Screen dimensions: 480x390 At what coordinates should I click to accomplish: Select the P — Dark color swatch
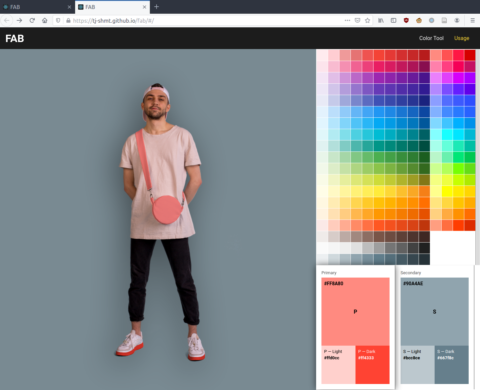[x=372, y=365]
